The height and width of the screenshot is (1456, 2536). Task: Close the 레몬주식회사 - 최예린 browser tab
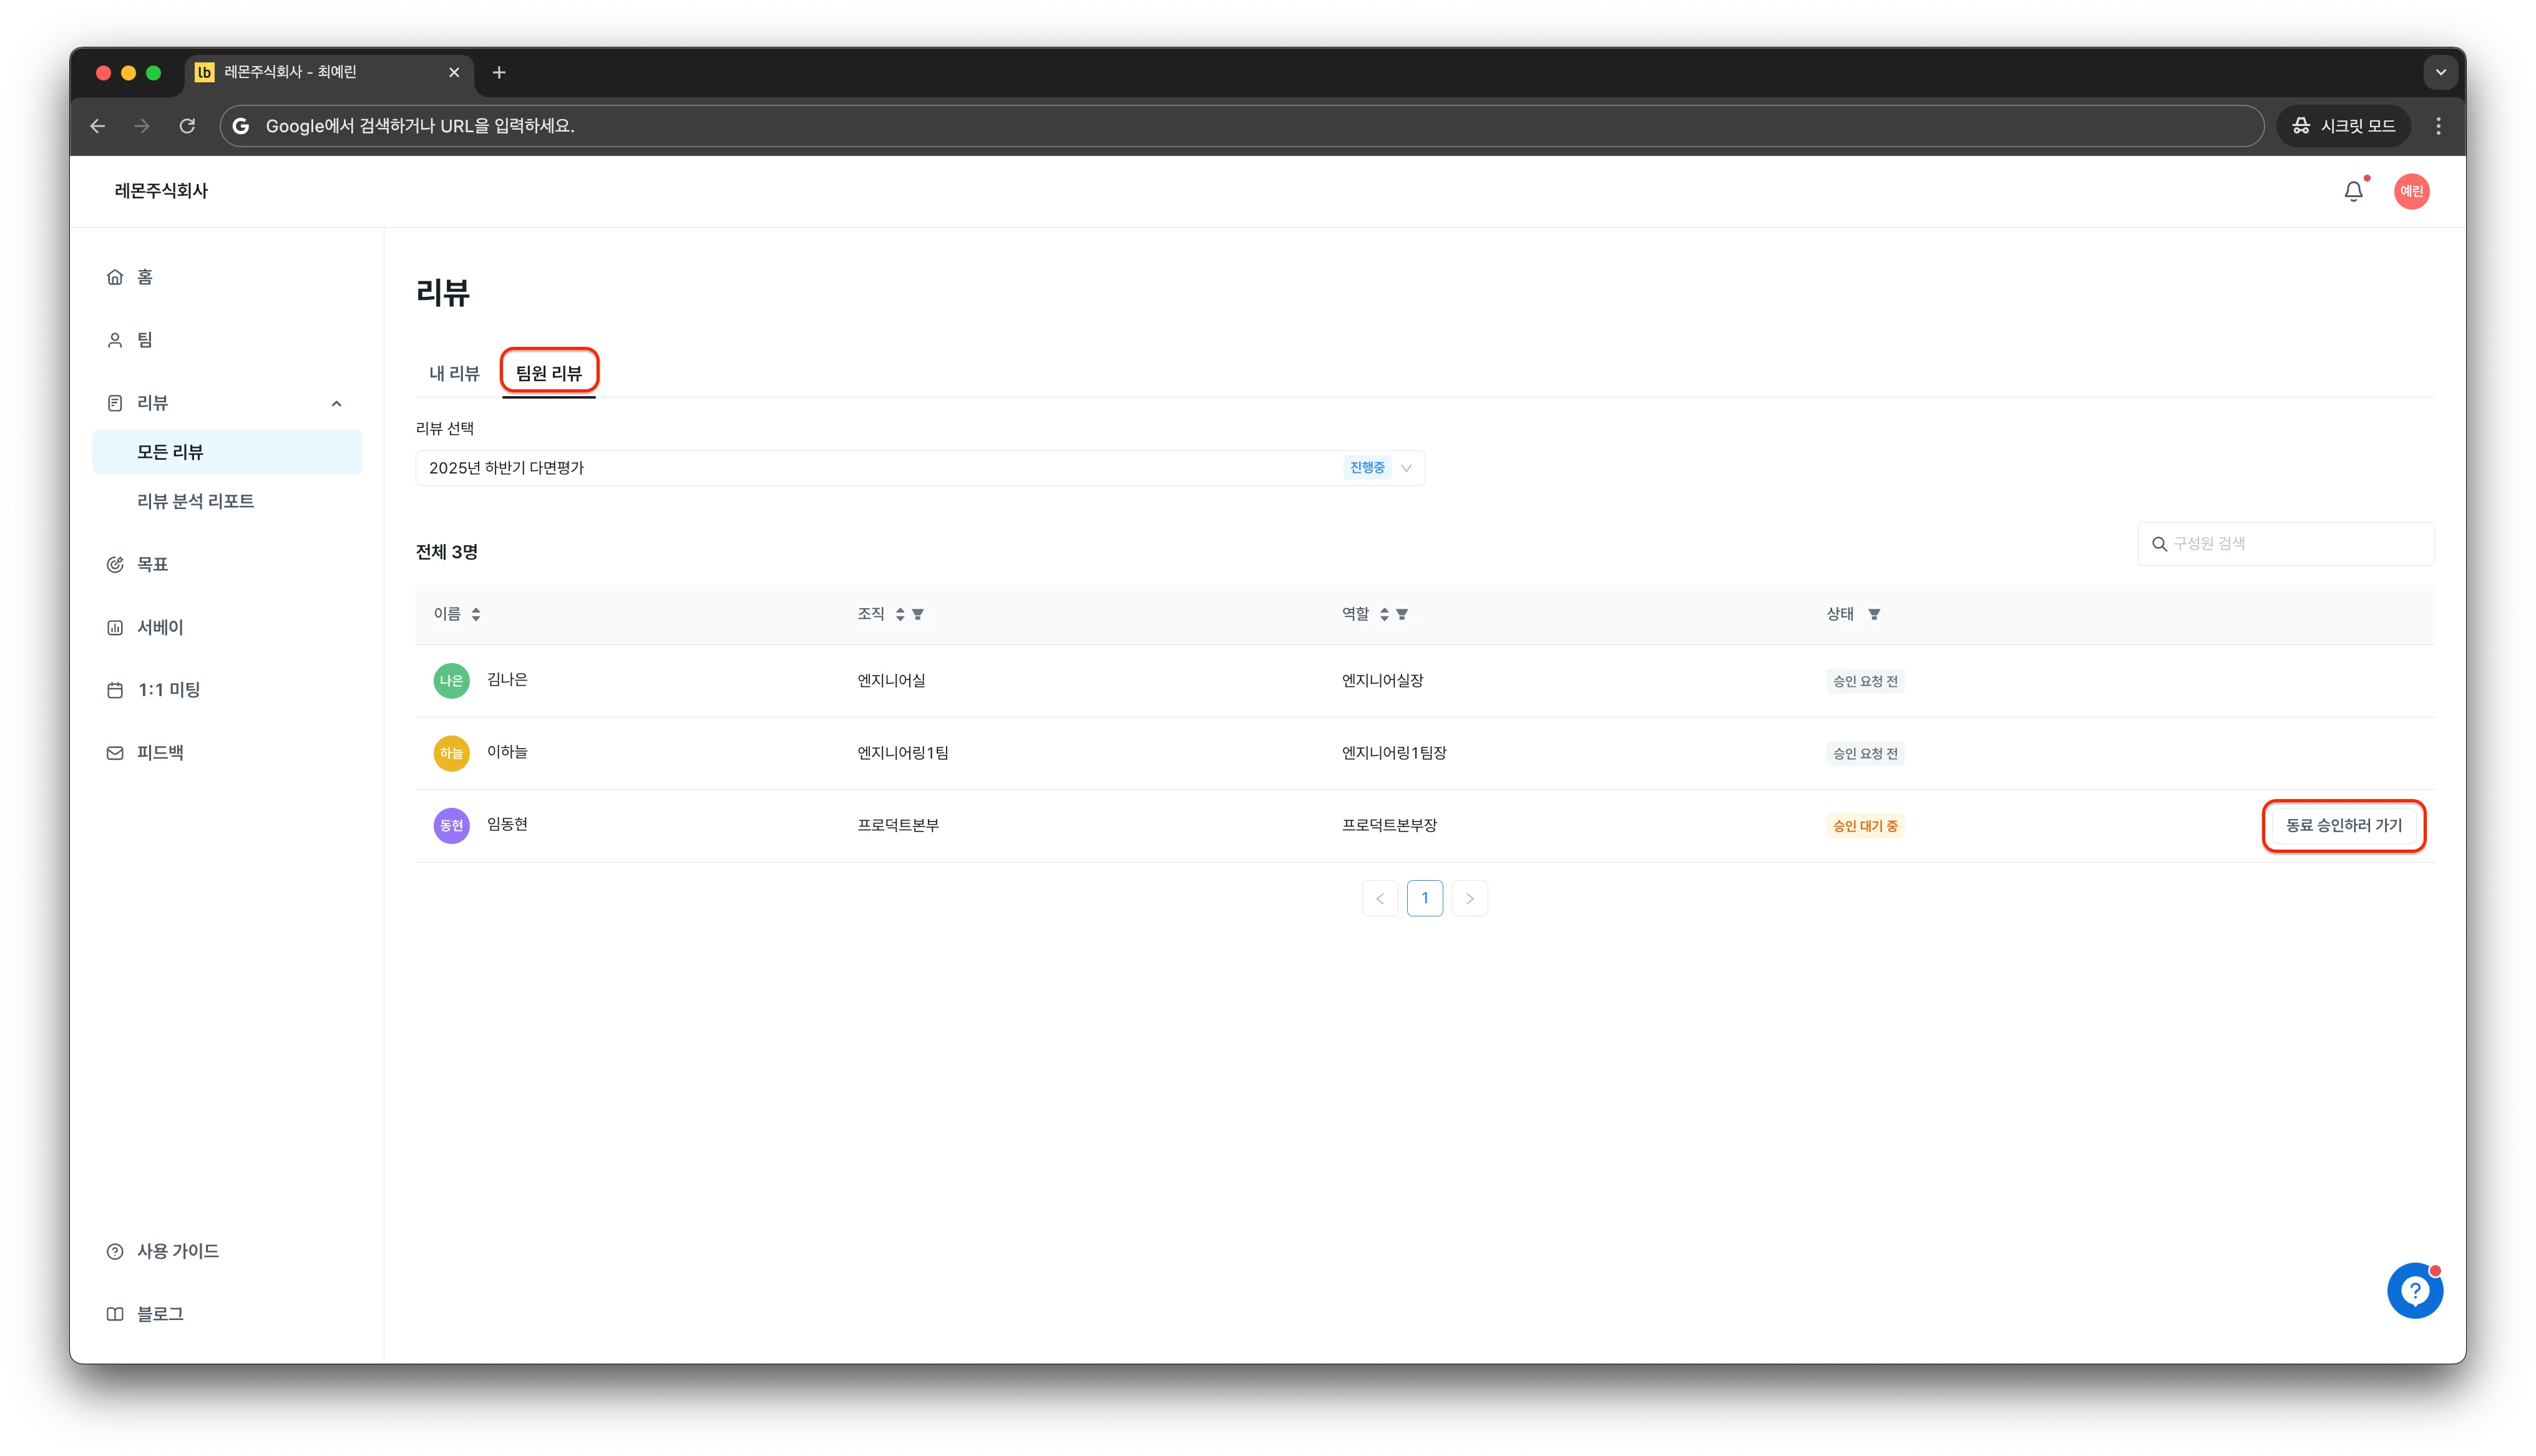pos(454,72)
